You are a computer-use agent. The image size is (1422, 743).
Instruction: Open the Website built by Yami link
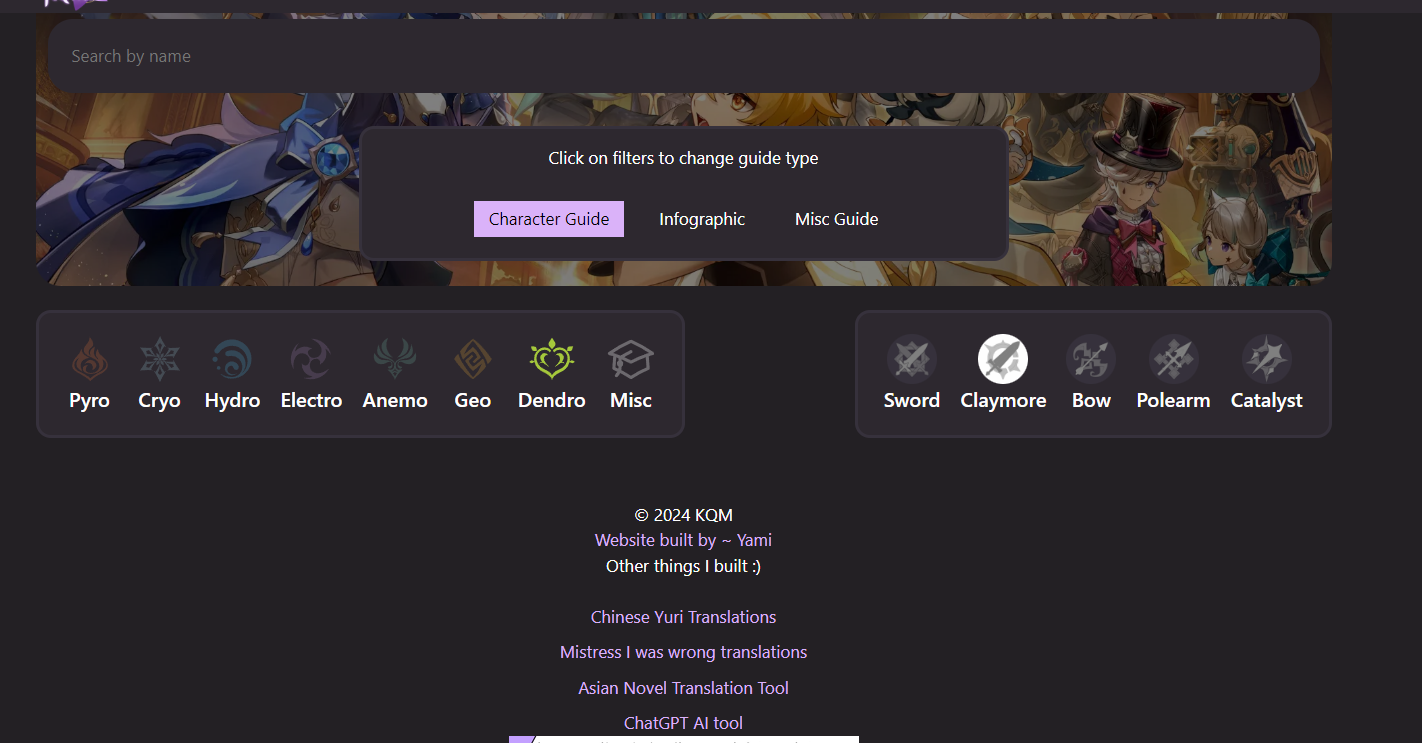tap(683, 540)
